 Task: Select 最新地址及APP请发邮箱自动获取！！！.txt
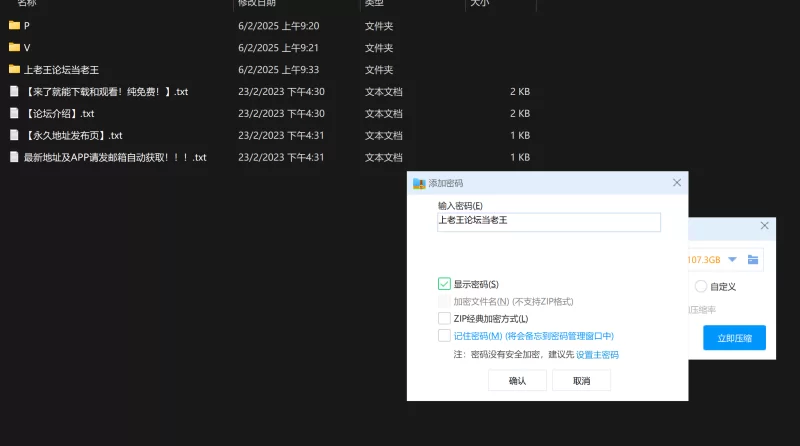pyautogui.click(x=115, y=157)
